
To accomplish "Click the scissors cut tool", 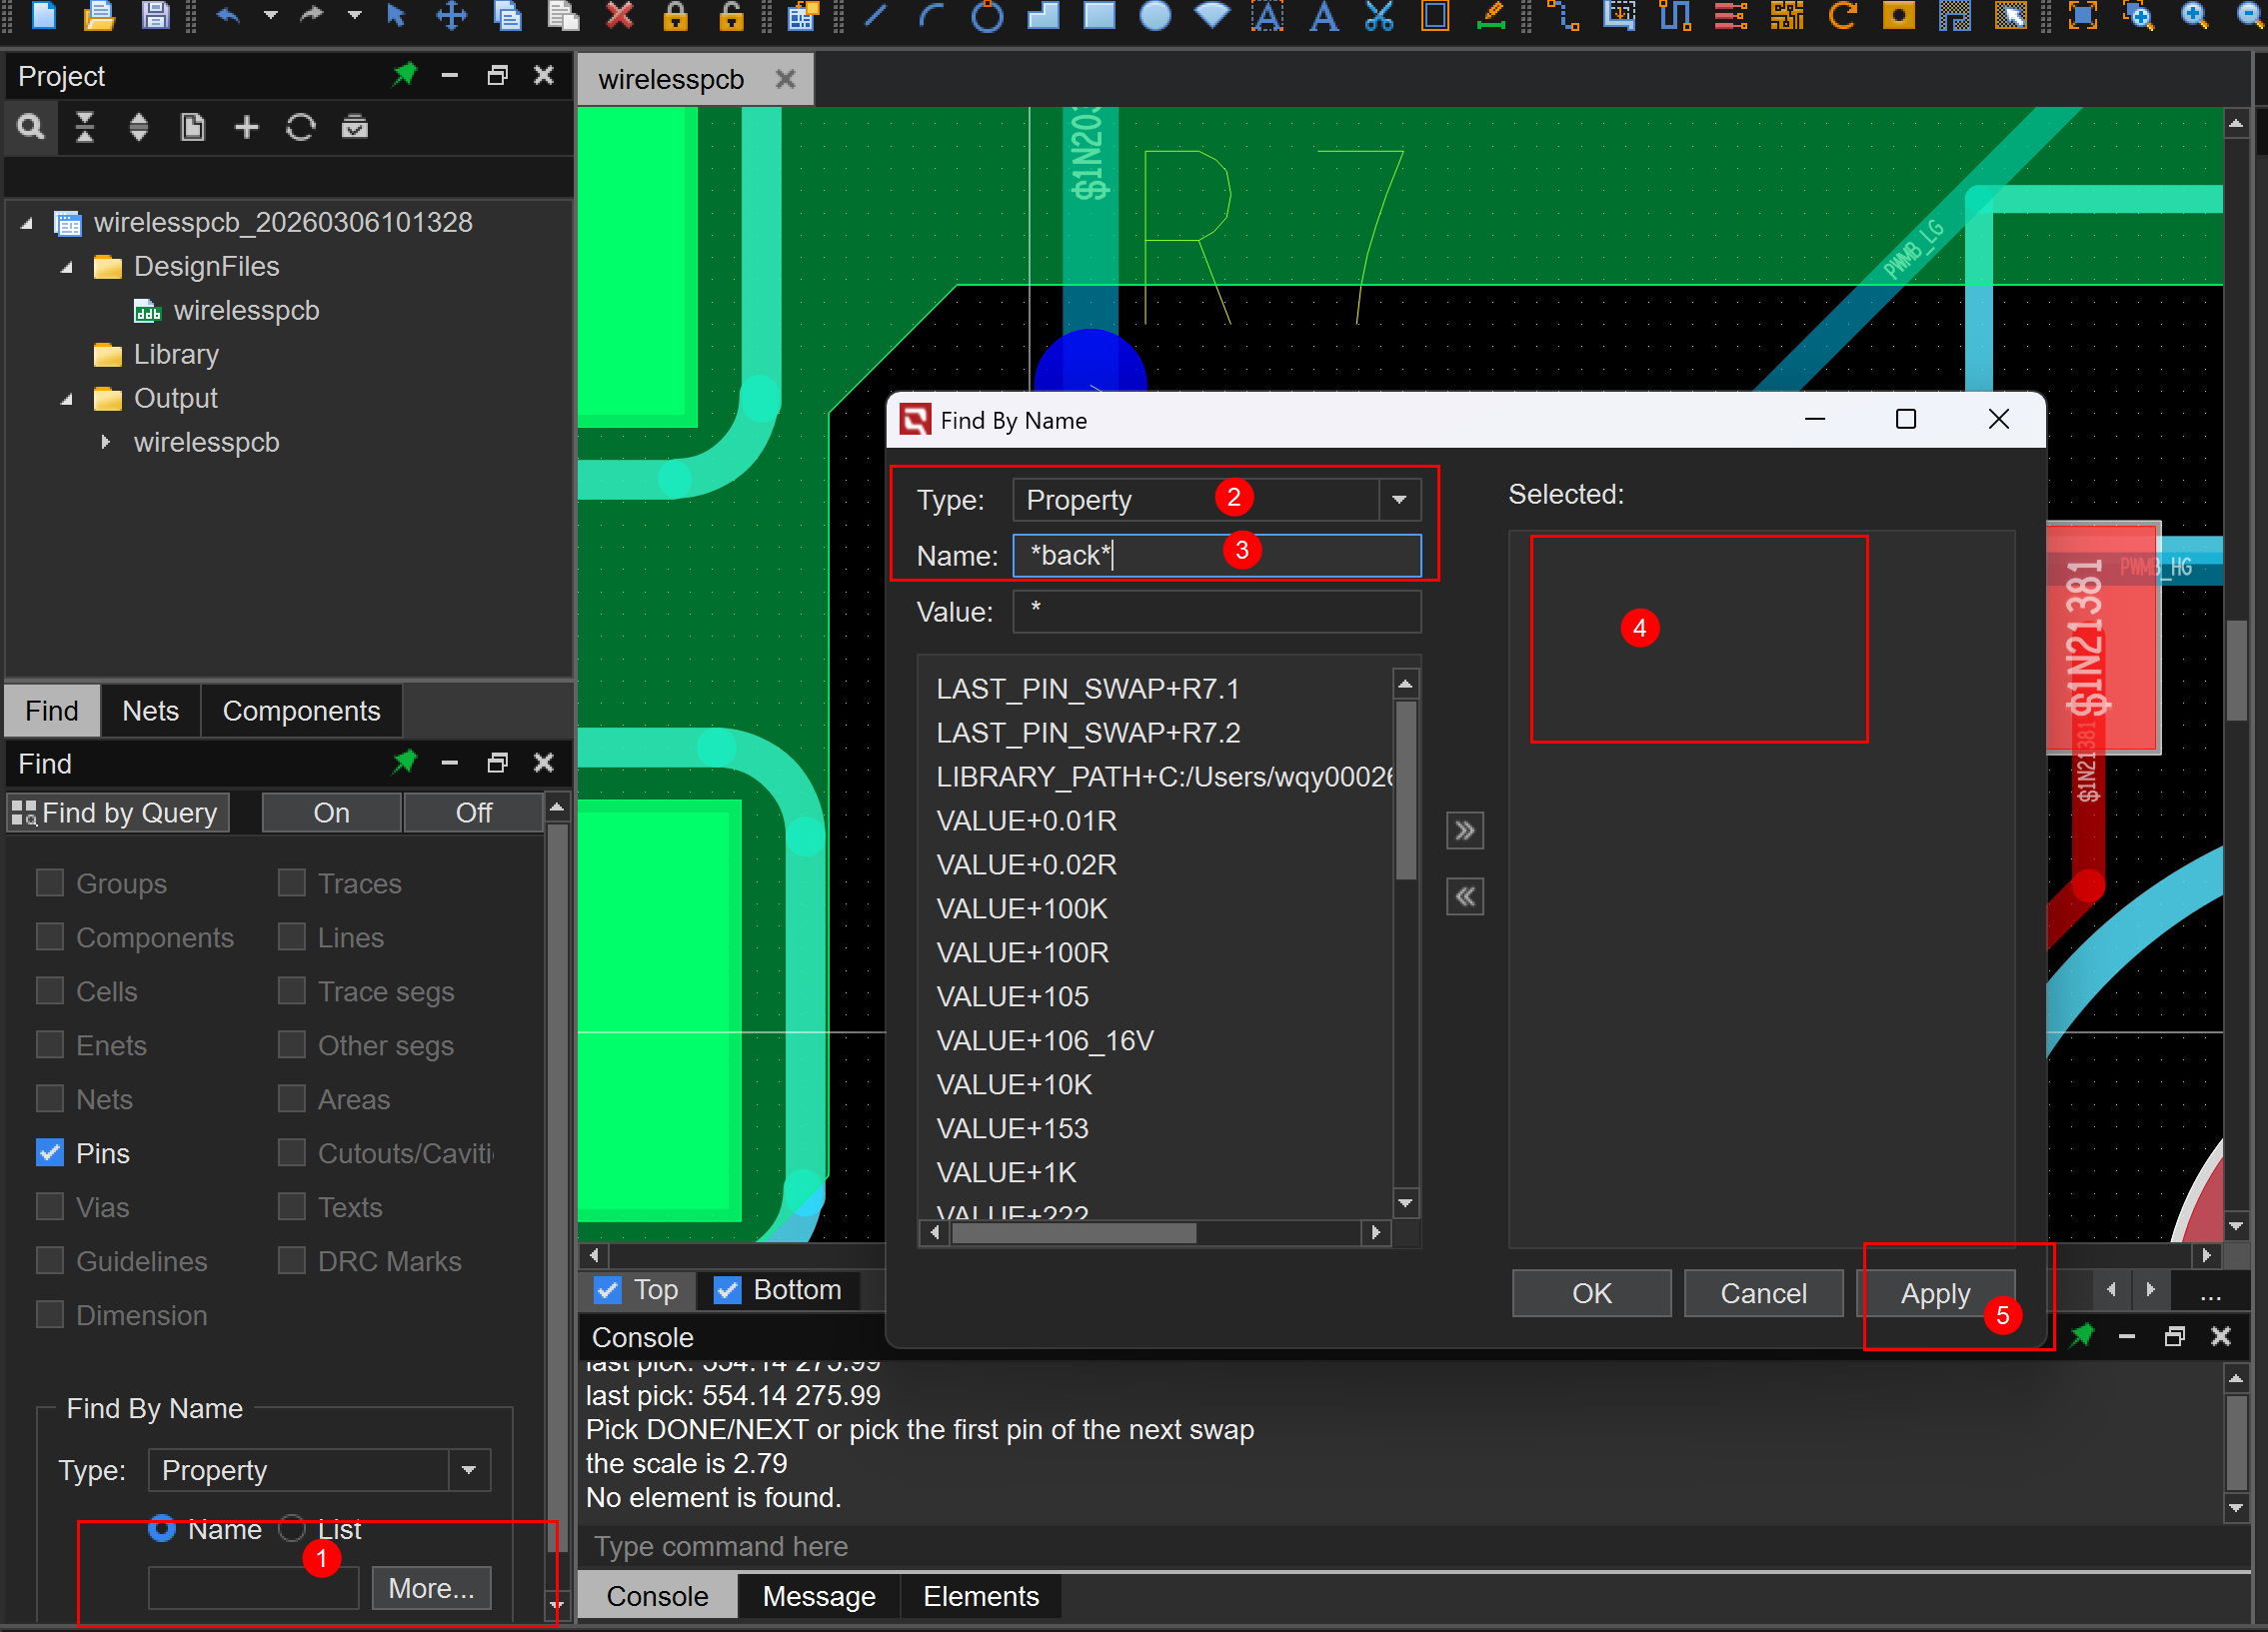I will (x=1379, y=15).
